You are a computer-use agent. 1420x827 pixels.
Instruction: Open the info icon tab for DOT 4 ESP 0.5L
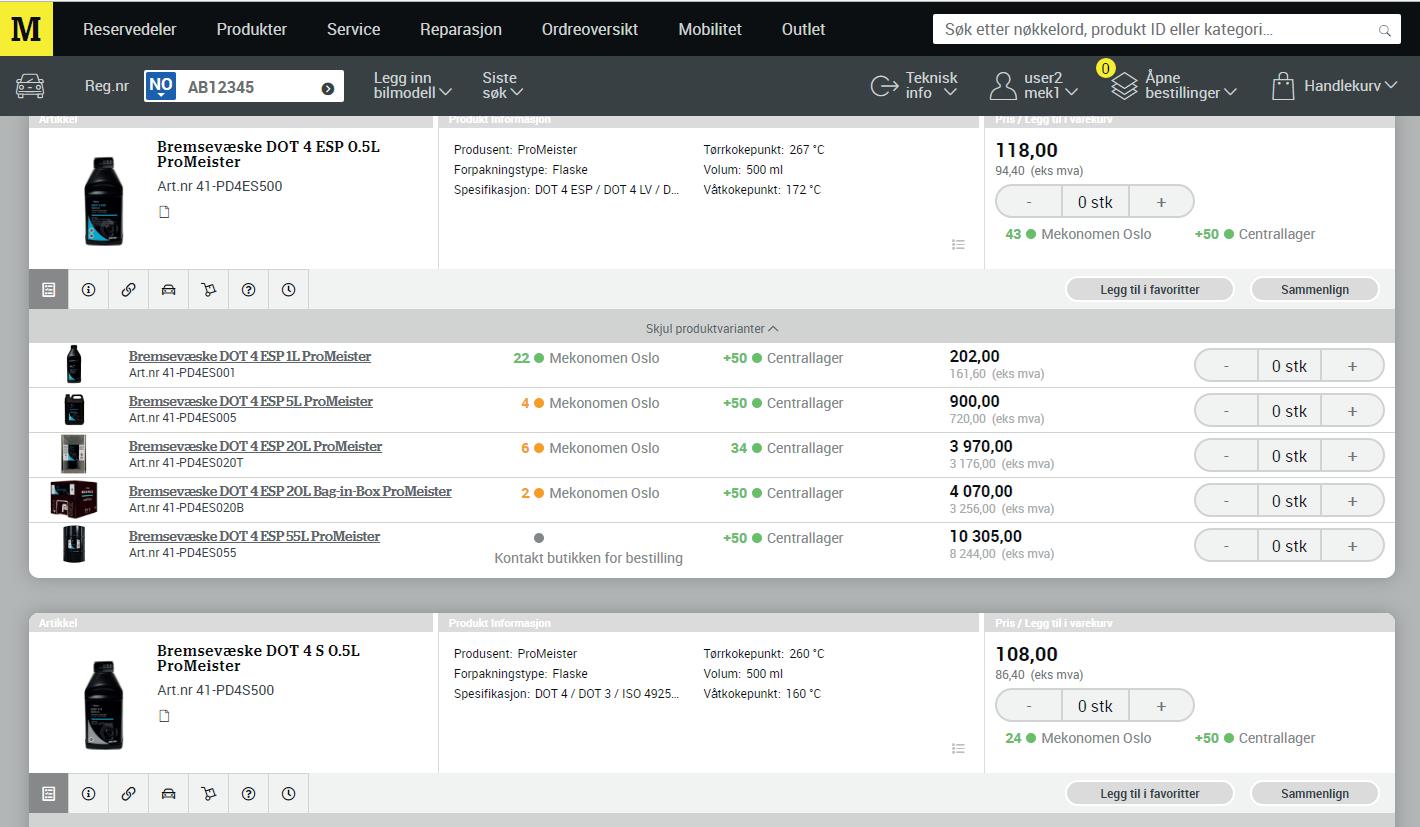(89, 290)
